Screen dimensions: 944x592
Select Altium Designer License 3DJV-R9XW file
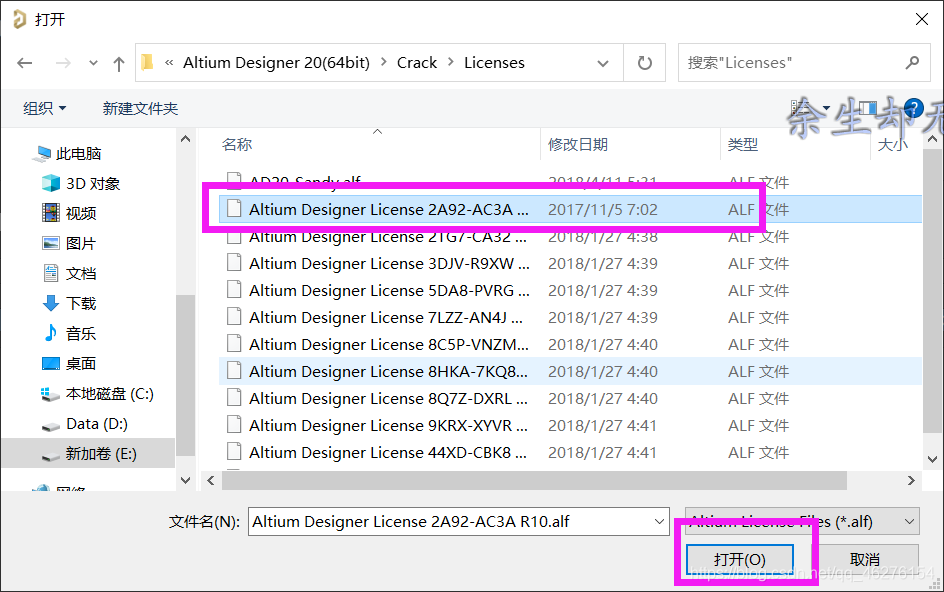570,263
